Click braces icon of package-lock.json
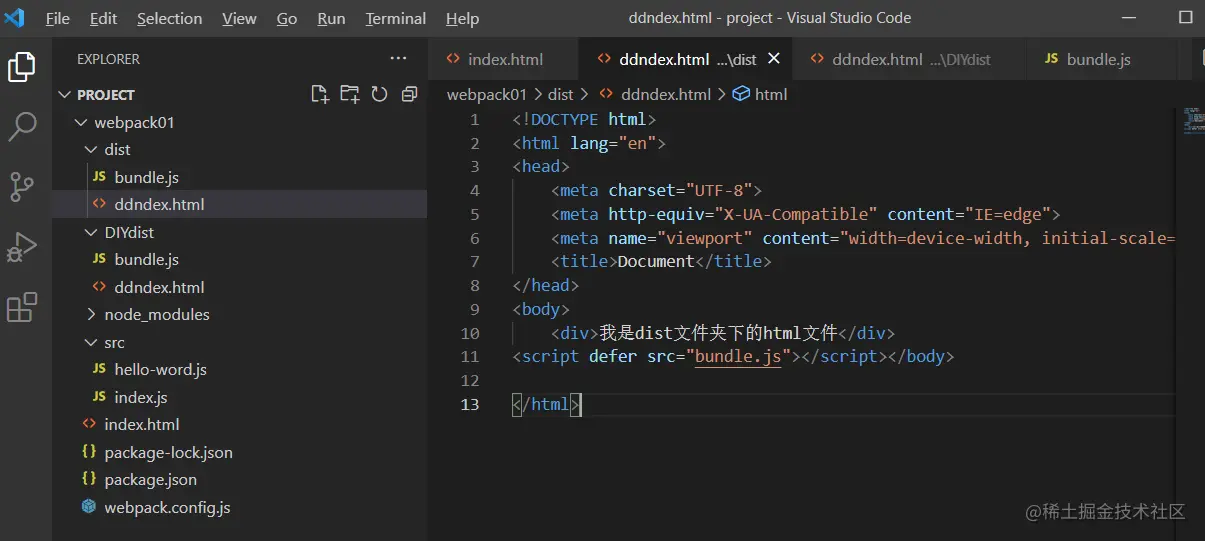 tap(89, 452)
